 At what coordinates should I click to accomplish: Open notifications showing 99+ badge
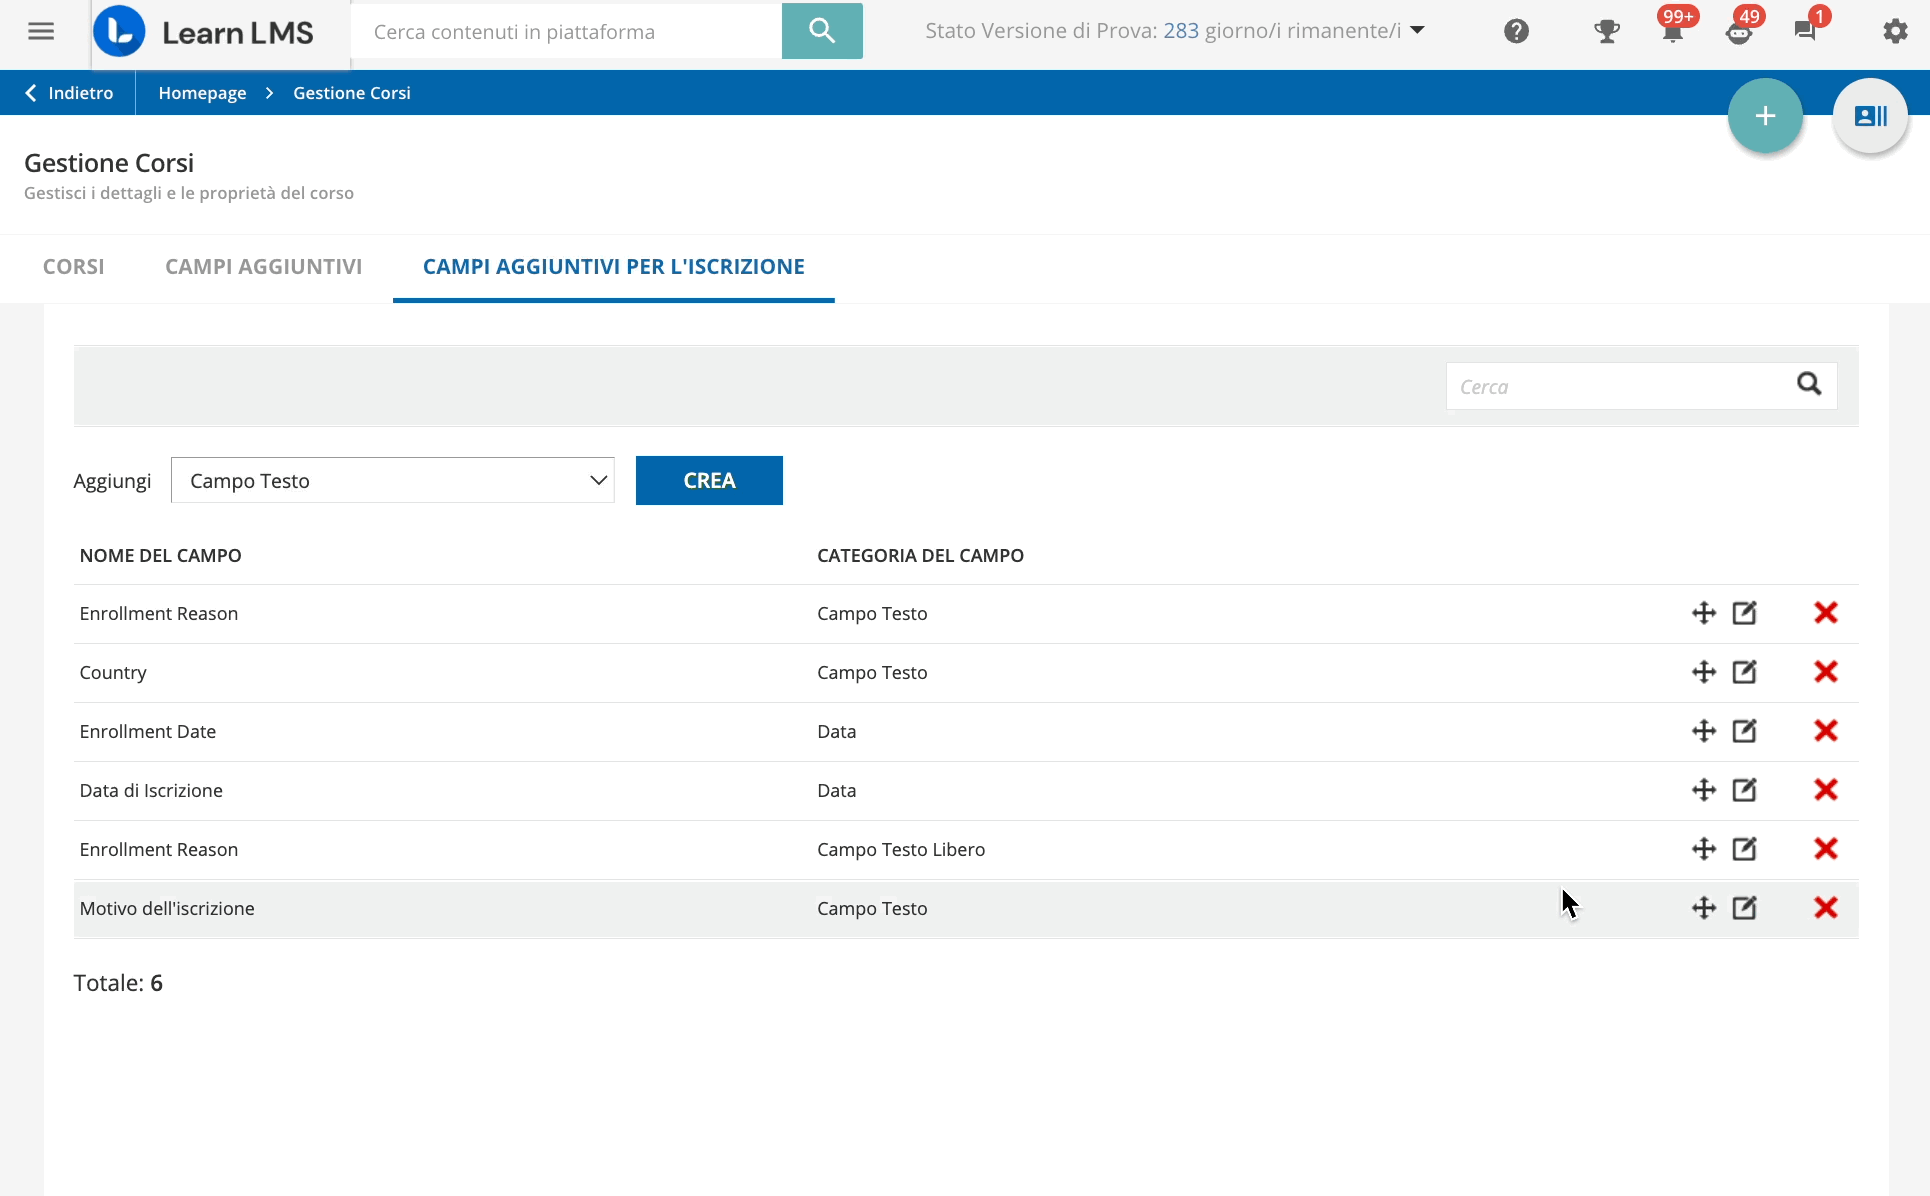[x=1671, y=31]
